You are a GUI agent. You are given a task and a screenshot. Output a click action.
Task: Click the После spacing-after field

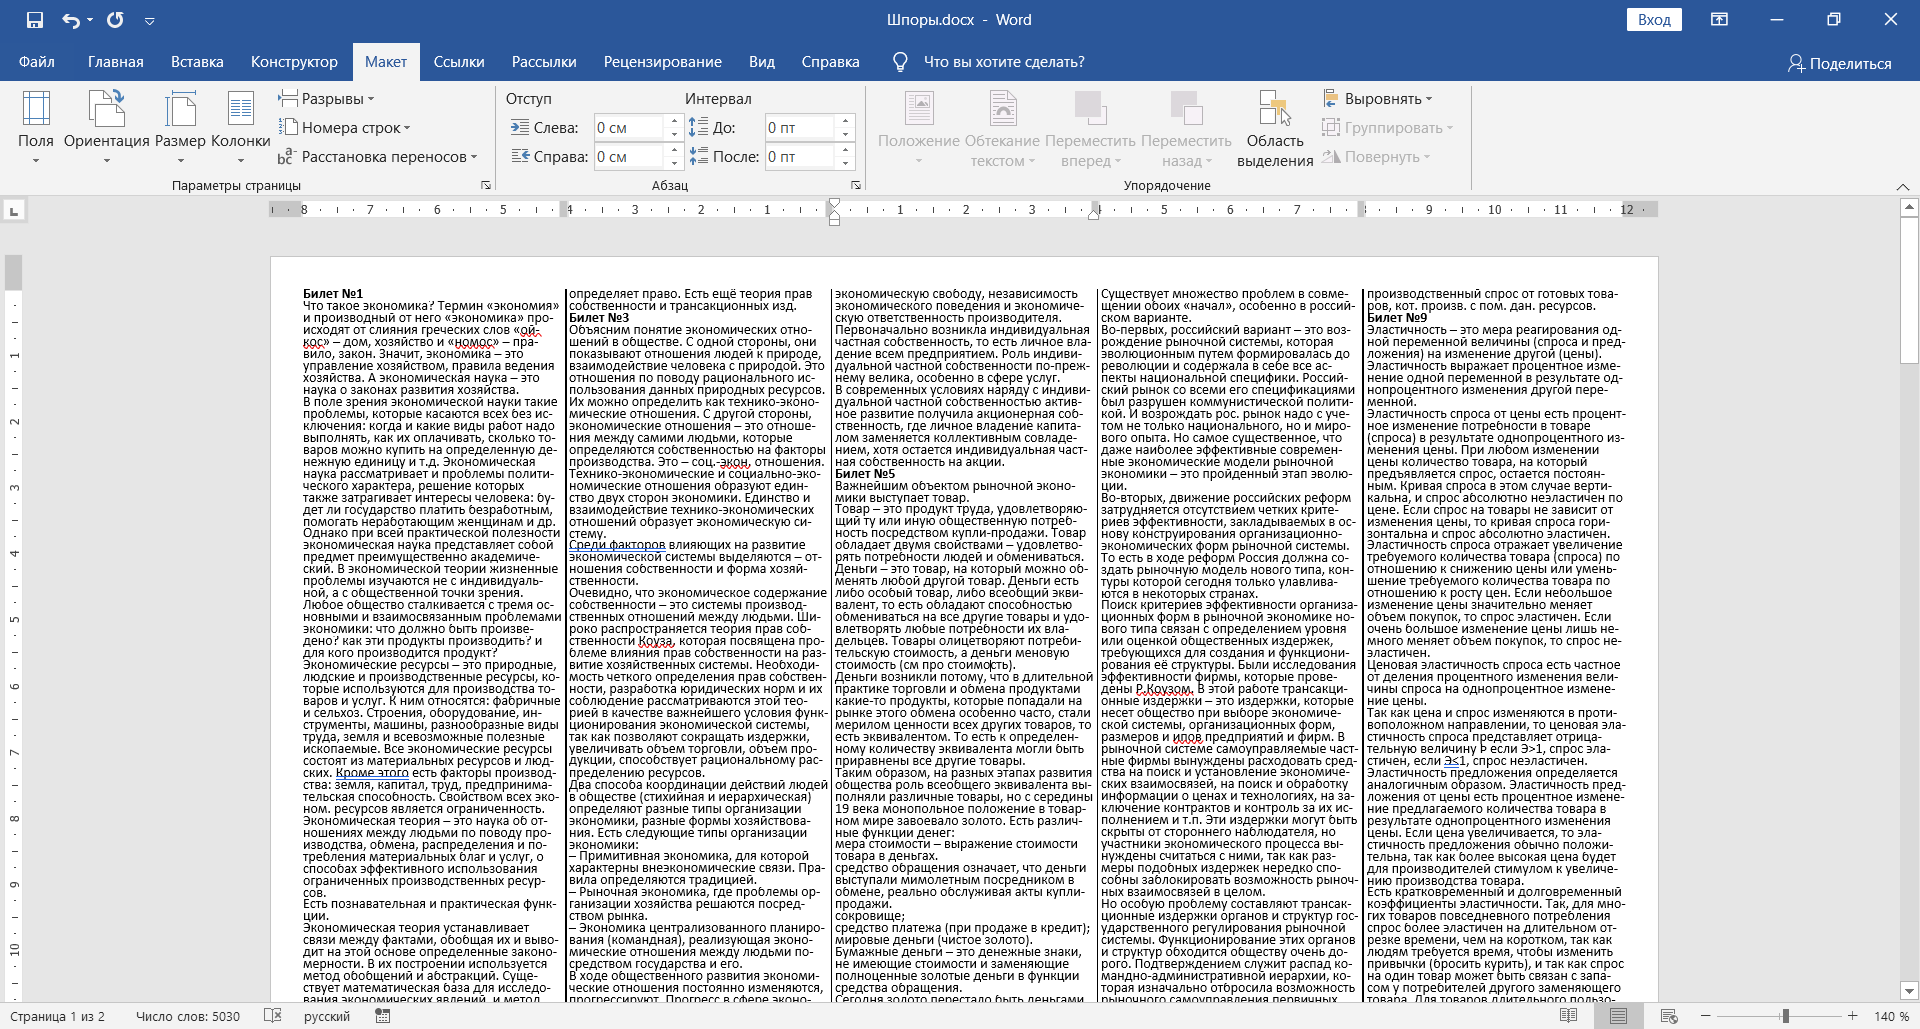[800, 157]
